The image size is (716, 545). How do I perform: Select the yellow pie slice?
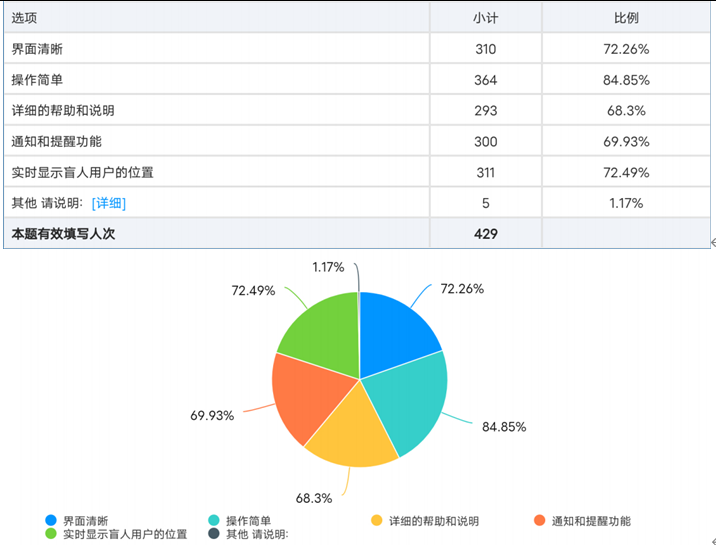click(350, 430)
